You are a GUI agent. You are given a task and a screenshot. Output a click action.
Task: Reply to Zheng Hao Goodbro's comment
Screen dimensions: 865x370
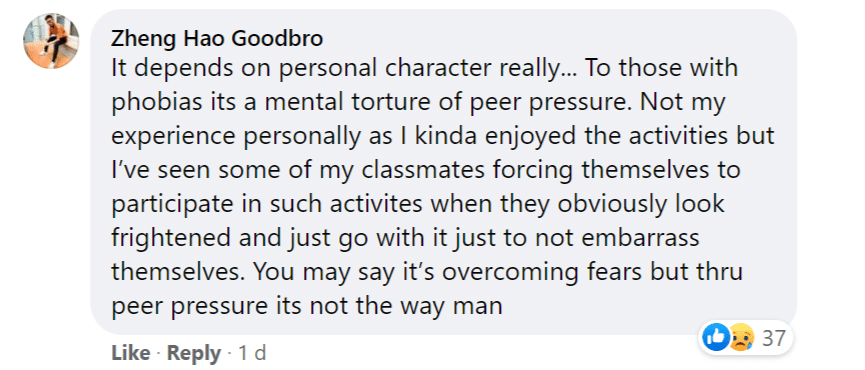[194, 353]
